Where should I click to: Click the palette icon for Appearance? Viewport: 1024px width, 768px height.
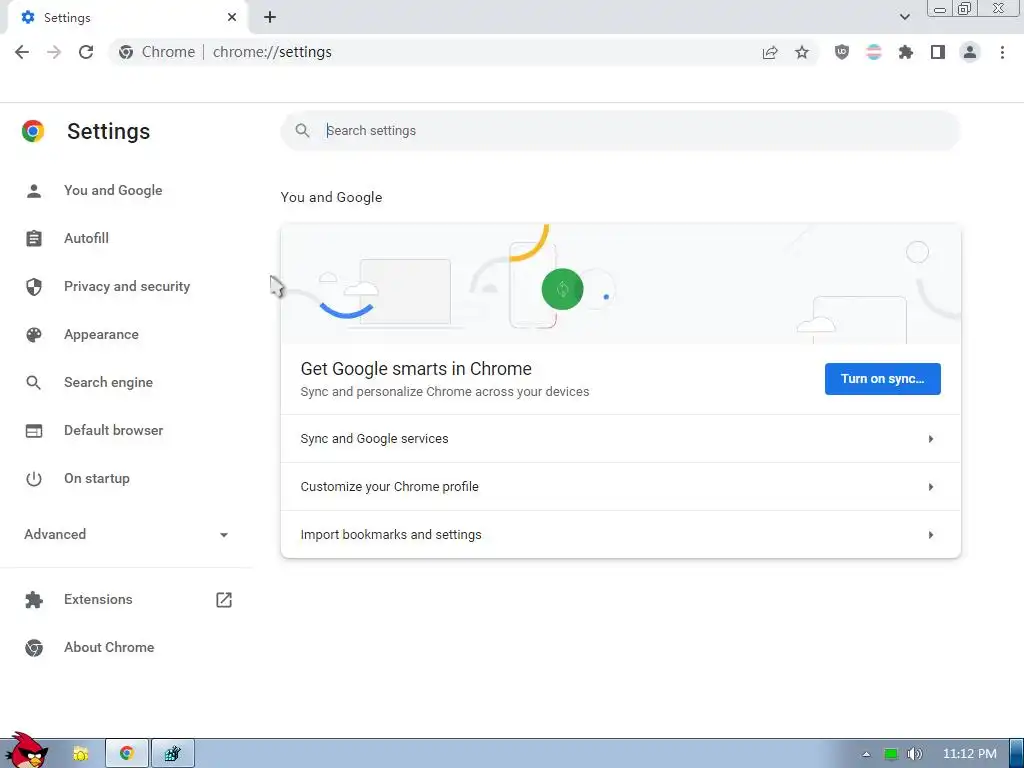(x=34, y=334)
